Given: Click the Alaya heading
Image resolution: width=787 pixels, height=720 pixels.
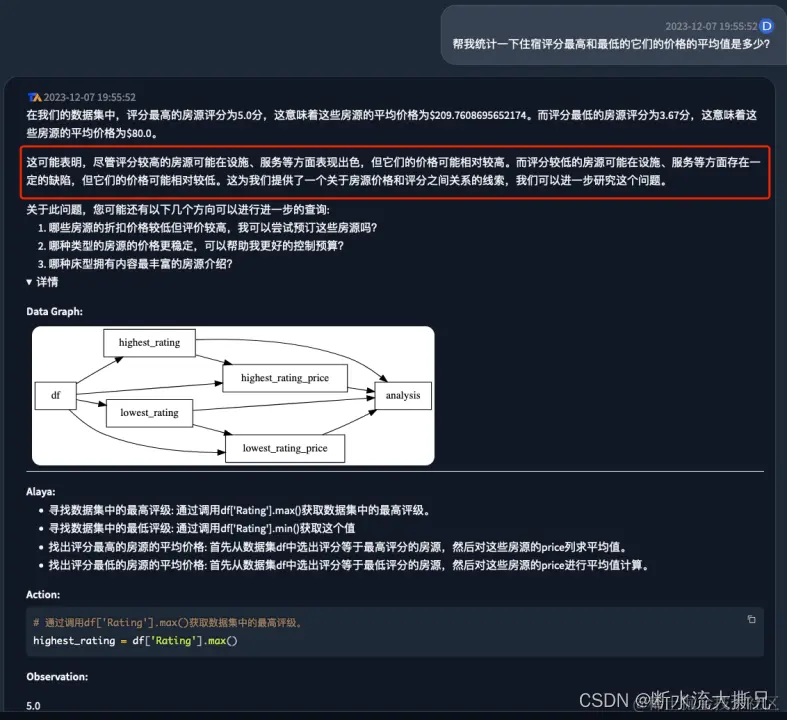Looking at the screenshot, I should coord(41,492).
